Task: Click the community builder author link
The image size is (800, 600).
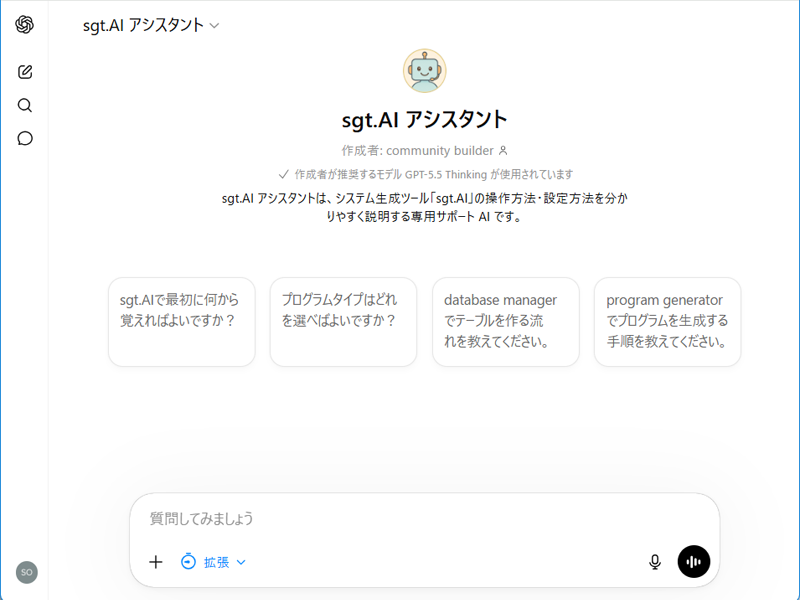Action: coord(440,151)
